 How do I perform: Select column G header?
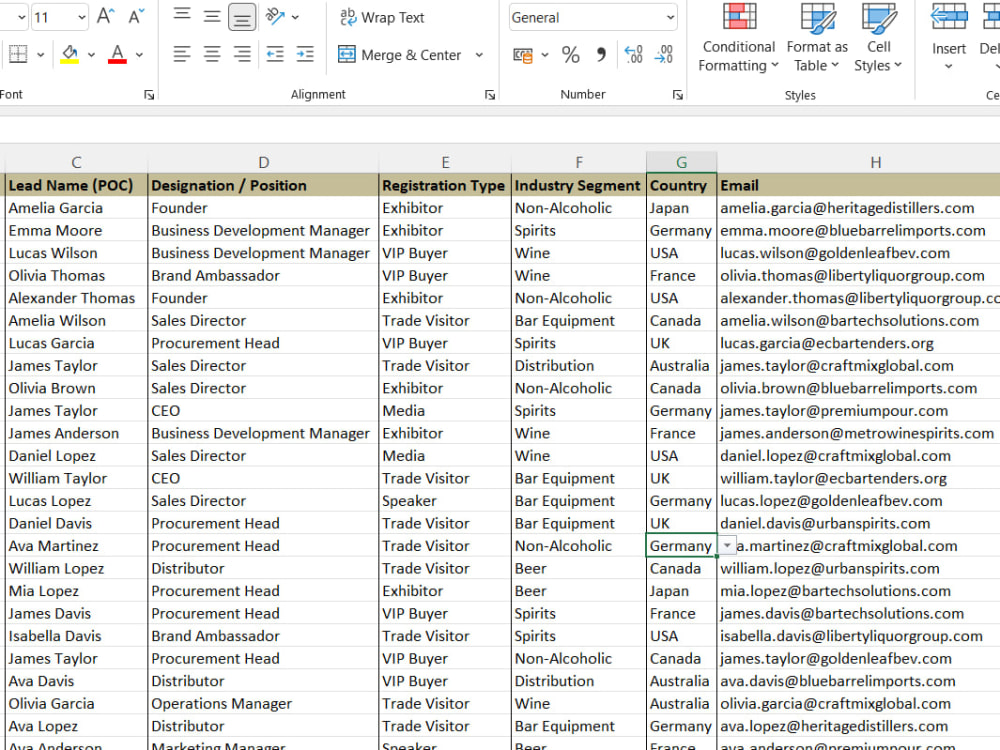coord(681,163)
